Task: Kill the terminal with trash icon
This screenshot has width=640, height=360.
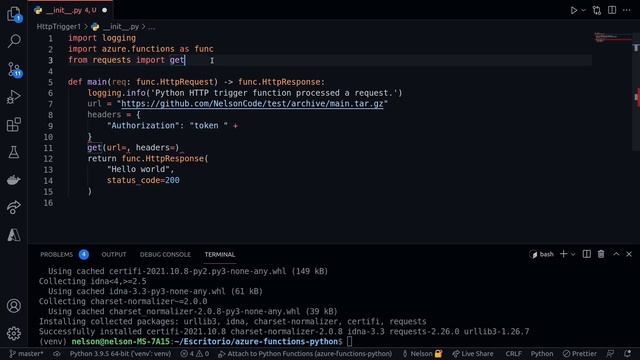Action: point(601,254)
